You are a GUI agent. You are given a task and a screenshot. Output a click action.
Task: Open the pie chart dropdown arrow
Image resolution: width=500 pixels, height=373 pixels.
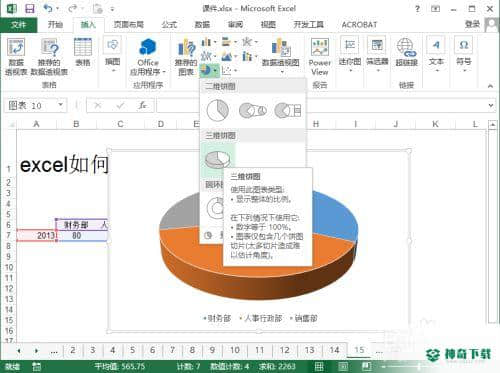click(x=215, y=70)
